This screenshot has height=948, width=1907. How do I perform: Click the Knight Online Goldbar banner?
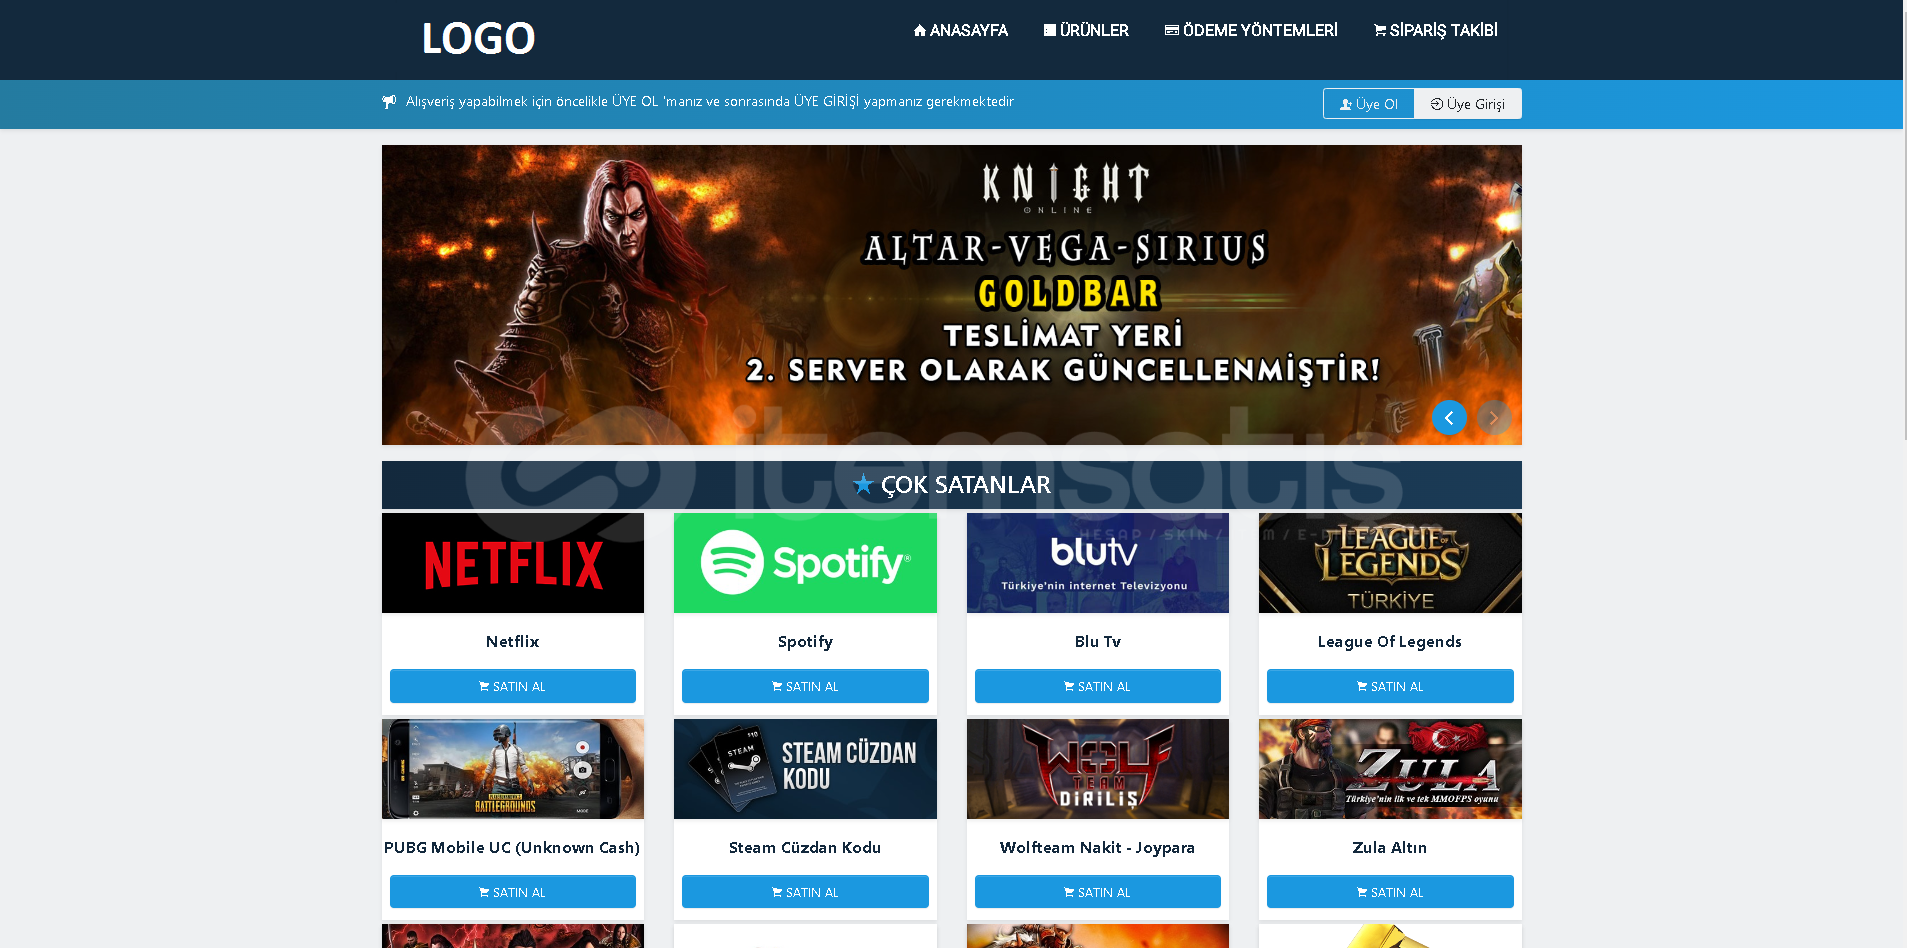point(951,295)
